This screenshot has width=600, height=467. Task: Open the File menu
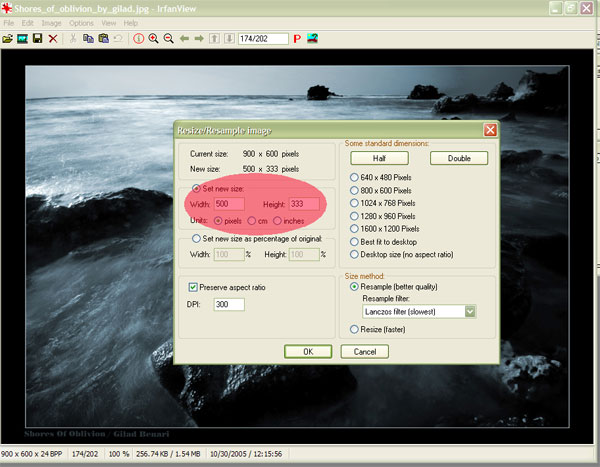(8, 23)
